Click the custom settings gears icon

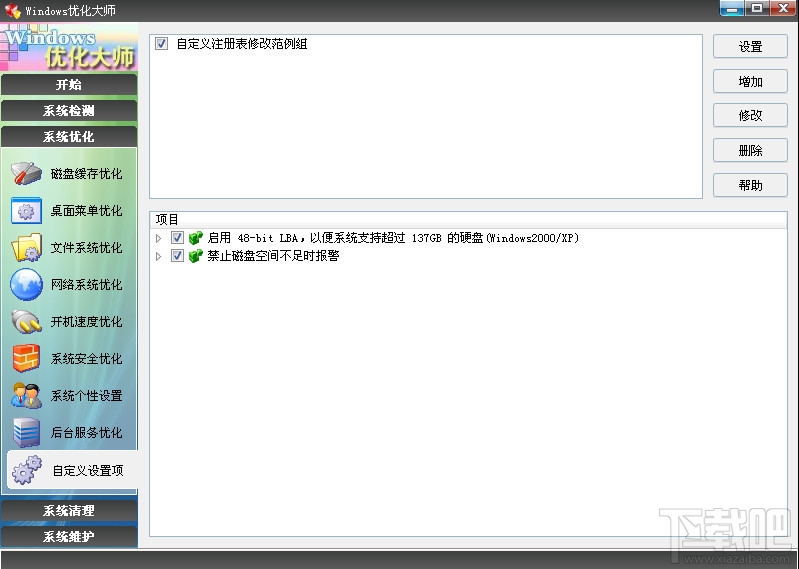(27, 470)
